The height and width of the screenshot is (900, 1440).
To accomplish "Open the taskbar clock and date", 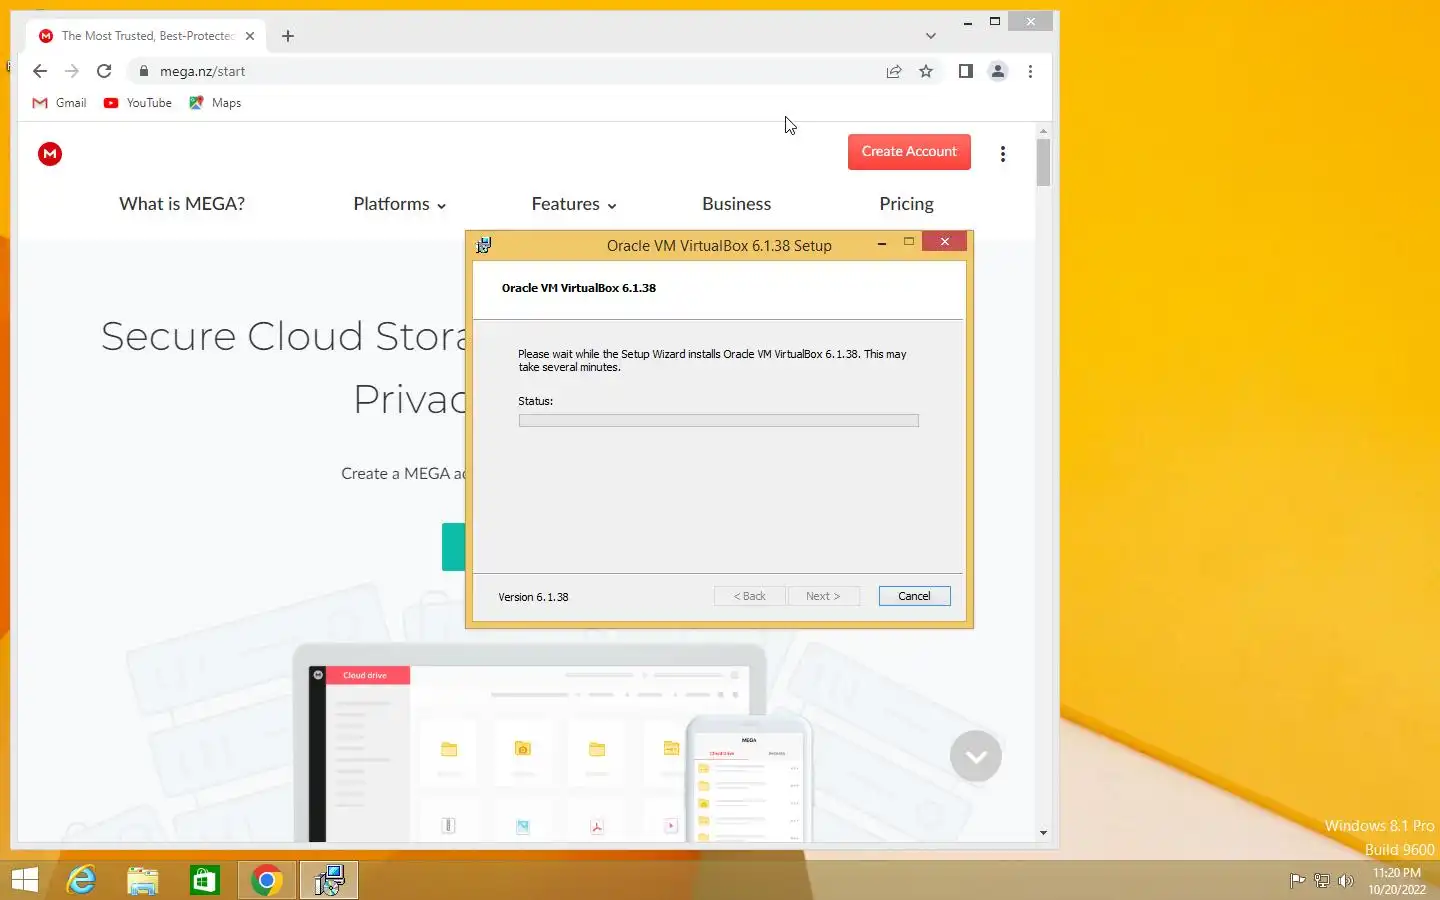I will pyautogui.click(x=1397, y=881).
